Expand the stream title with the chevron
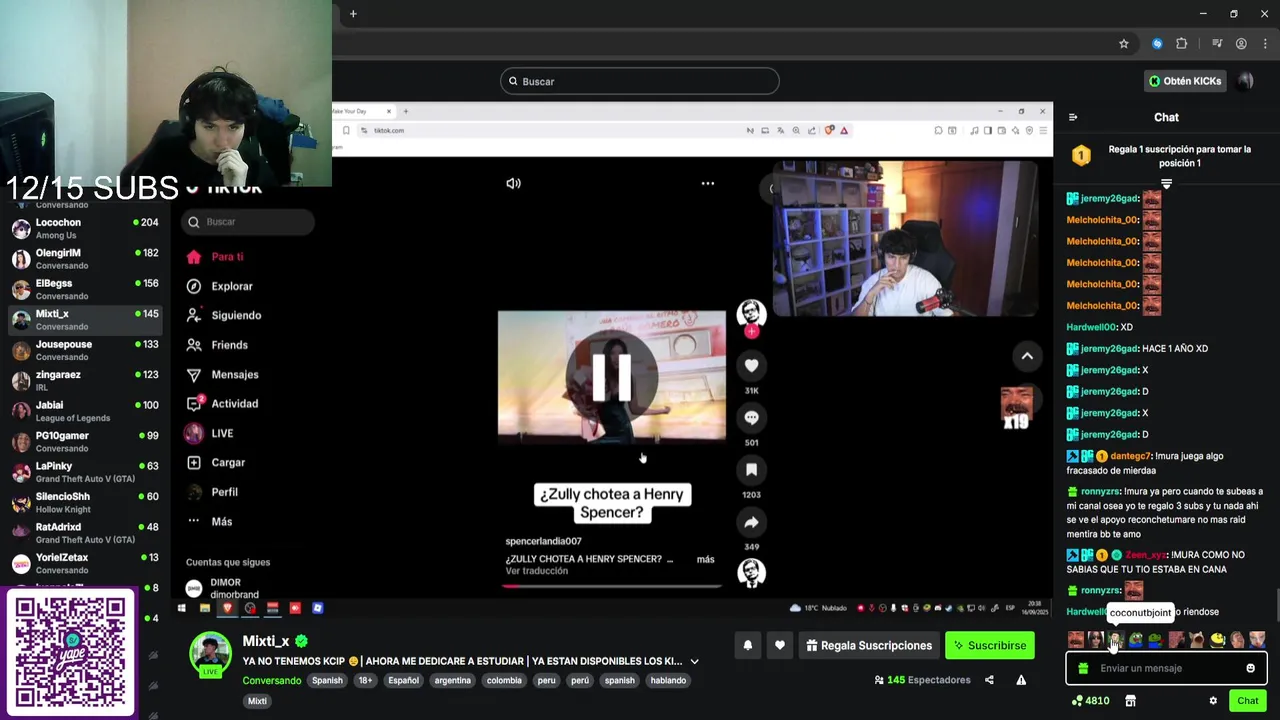 pos(694,661)
